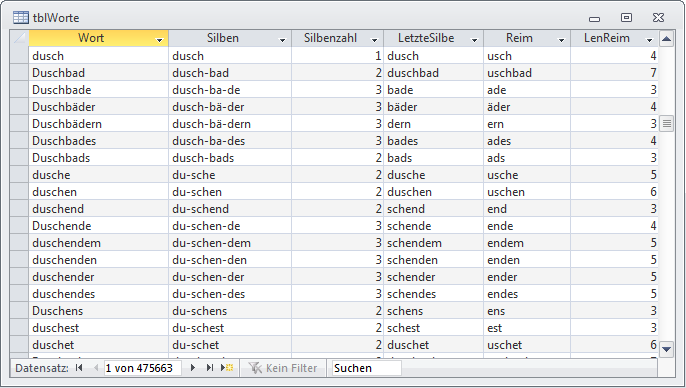Click Silben cell 'du-schen-de'
This screenshot has height=388, width=686.
230,226
